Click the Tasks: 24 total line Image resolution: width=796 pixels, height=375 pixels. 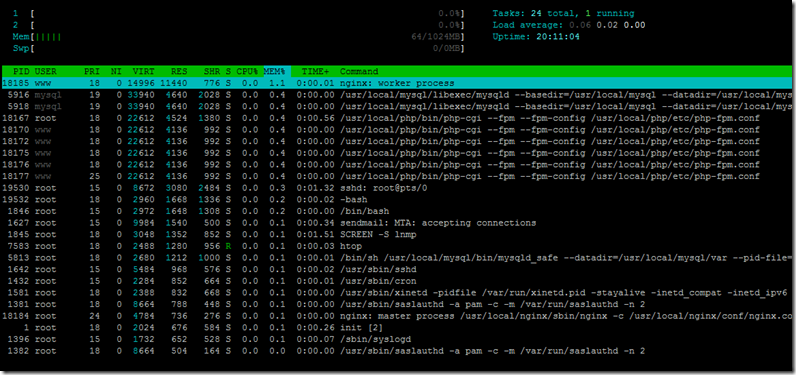pos(563,13)
